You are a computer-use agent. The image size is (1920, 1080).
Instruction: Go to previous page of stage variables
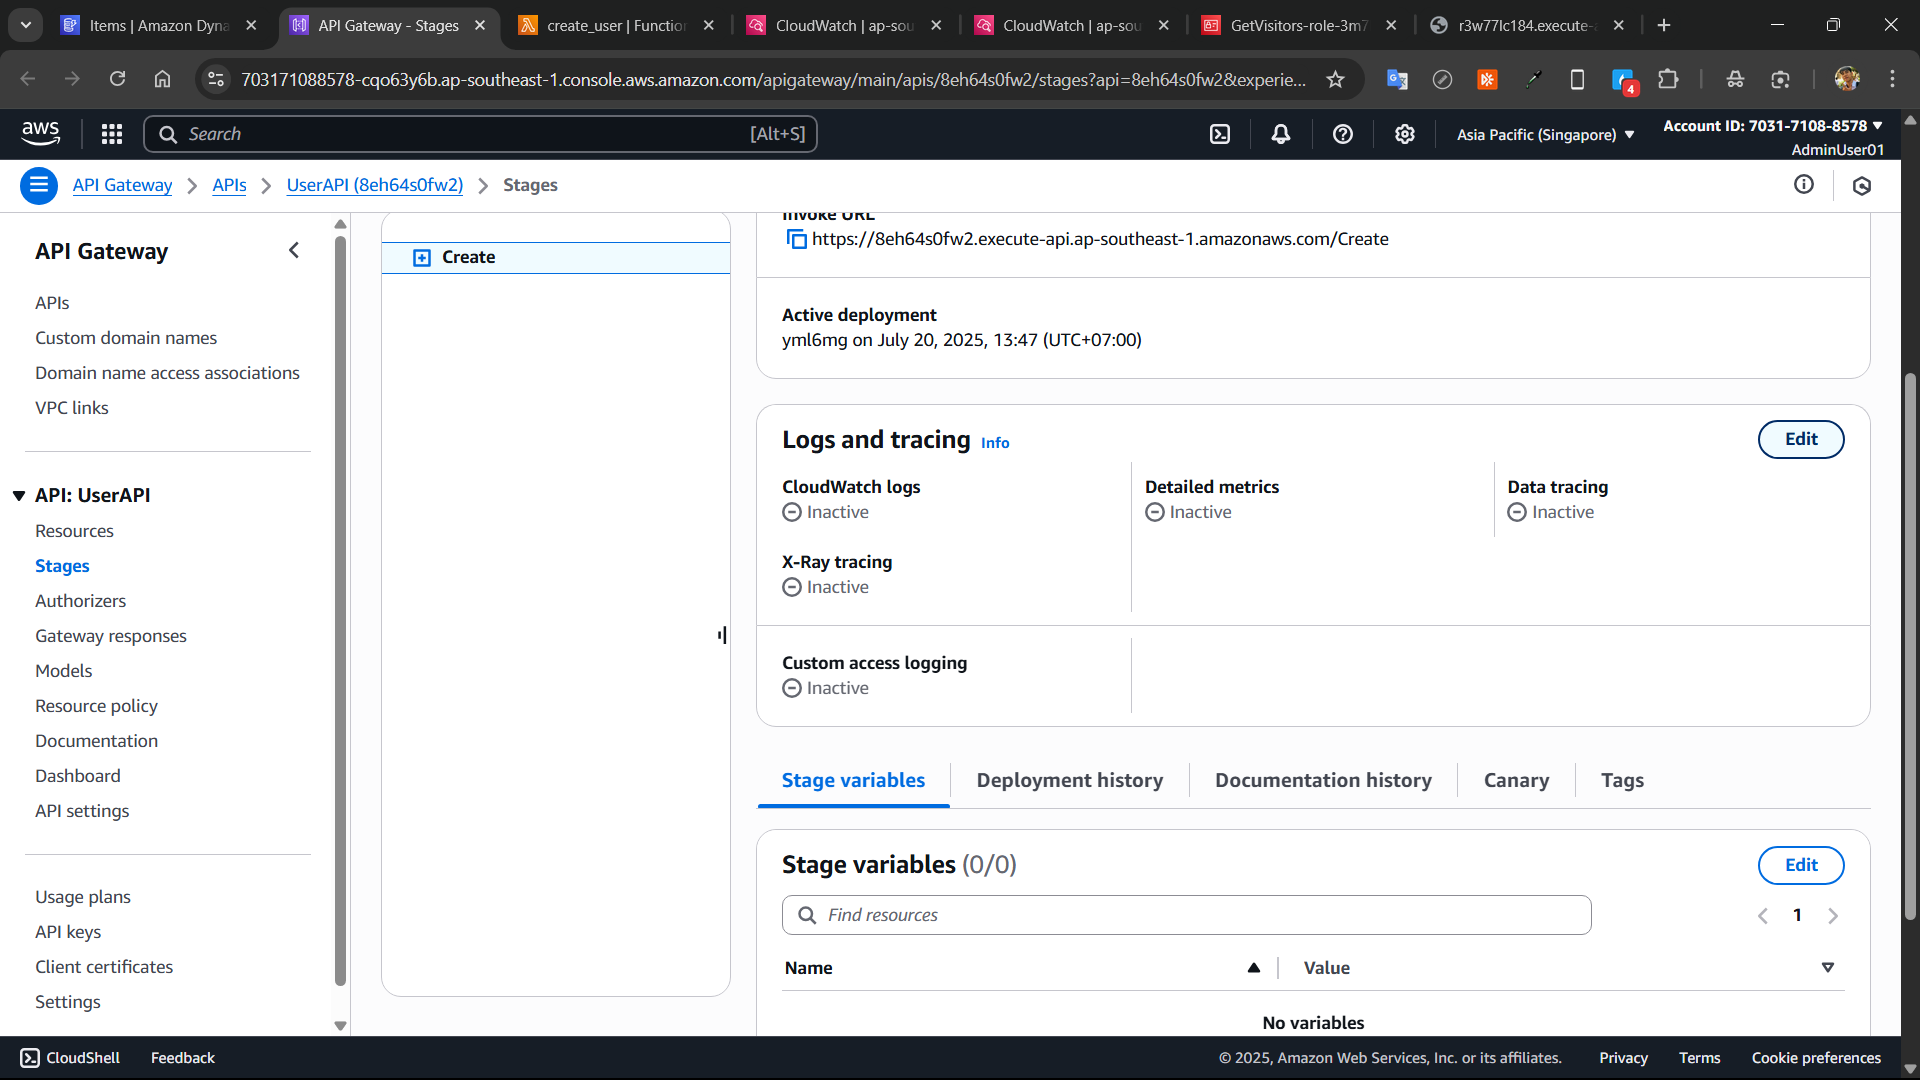(x=1763, y=916)
